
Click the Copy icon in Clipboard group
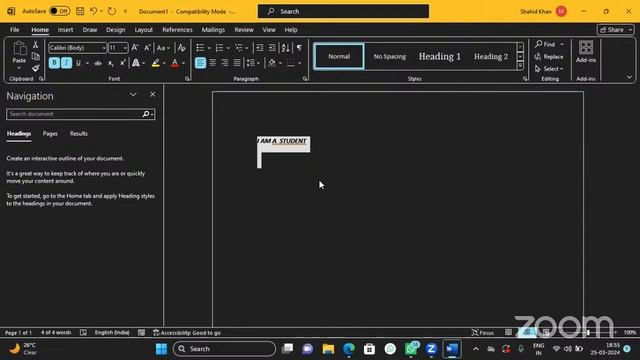click(x=36, y=56)
